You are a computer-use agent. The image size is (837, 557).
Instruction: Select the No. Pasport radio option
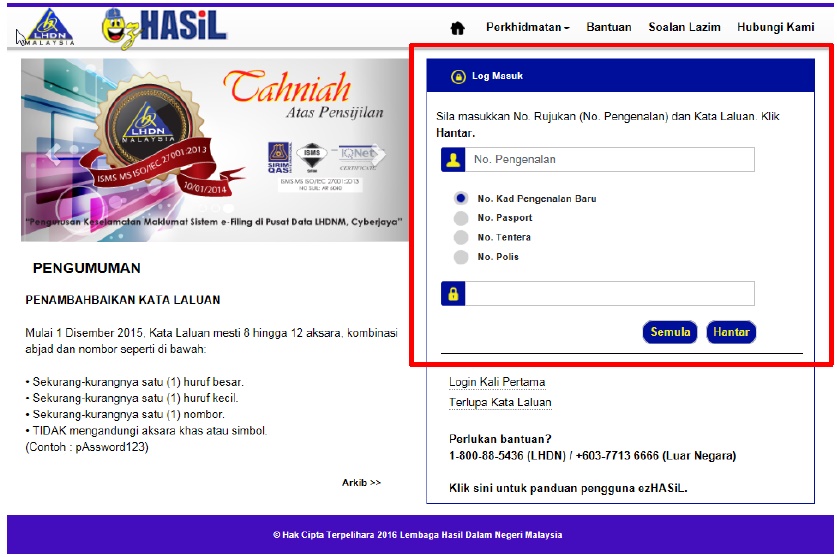(461, 218)
